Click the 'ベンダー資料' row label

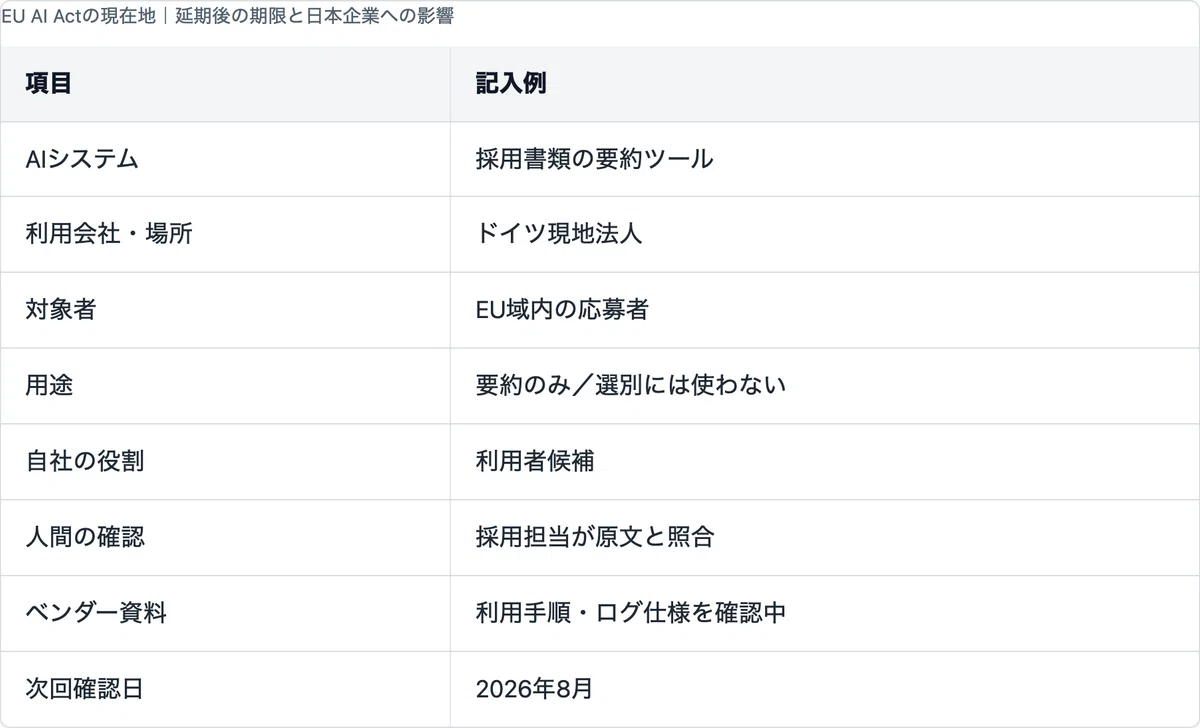point(96,613)
